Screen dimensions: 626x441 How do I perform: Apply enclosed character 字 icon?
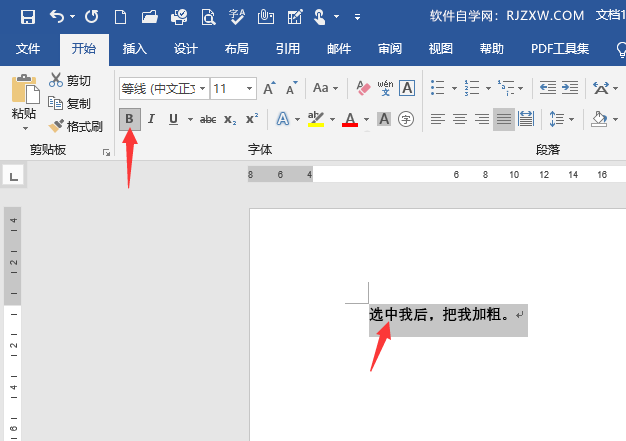pos(406,119)
